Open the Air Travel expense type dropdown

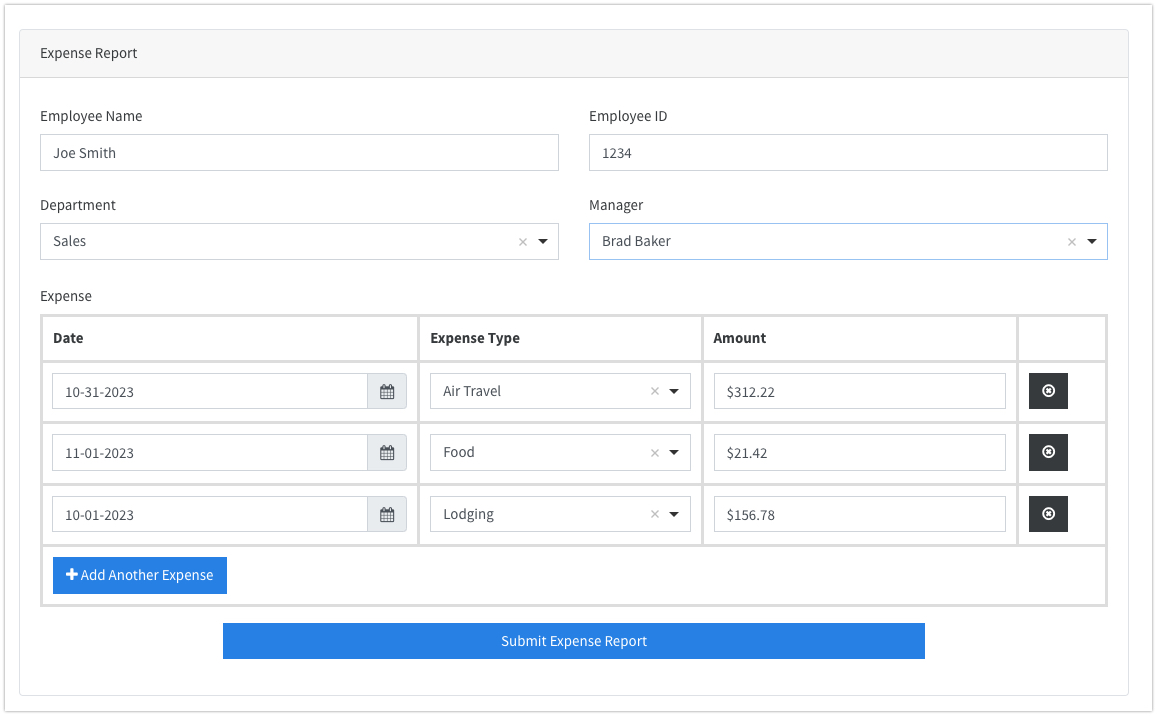click(x=674, y=392)
